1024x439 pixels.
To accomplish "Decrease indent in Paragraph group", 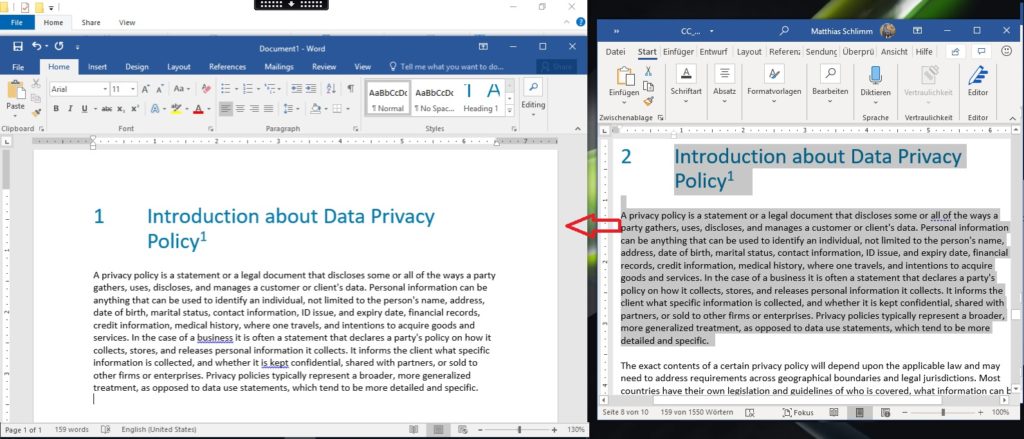I will click(x=296, y=89).
